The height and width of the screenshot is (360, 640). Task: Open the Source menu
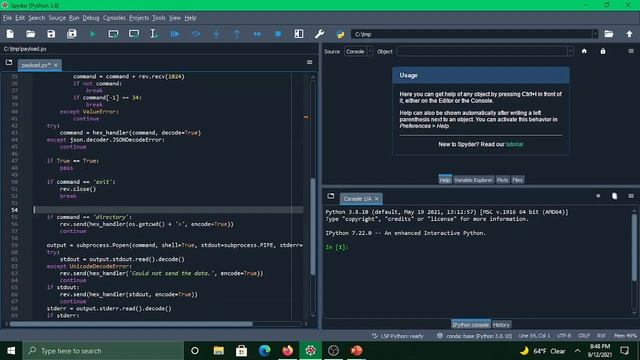(x=57, y=18)
